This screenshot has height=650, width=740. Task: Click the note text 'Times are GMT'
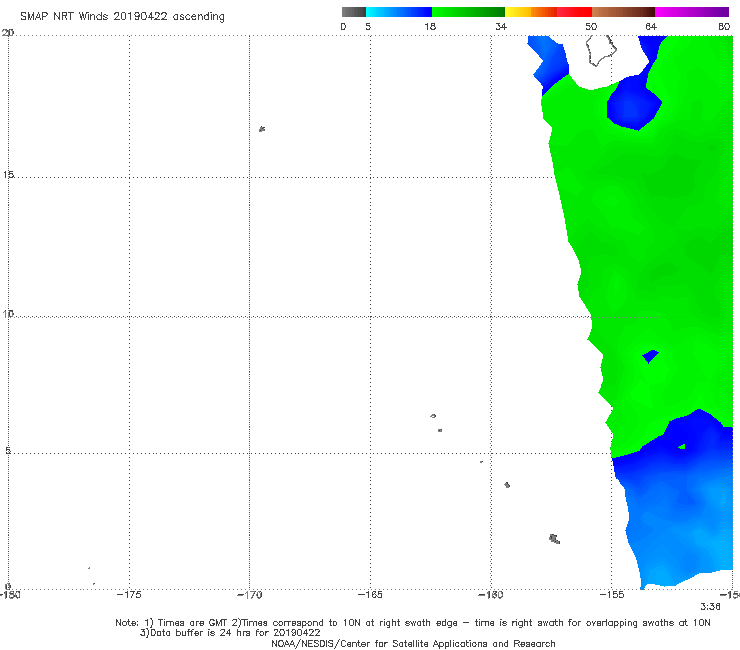[193, 623]
